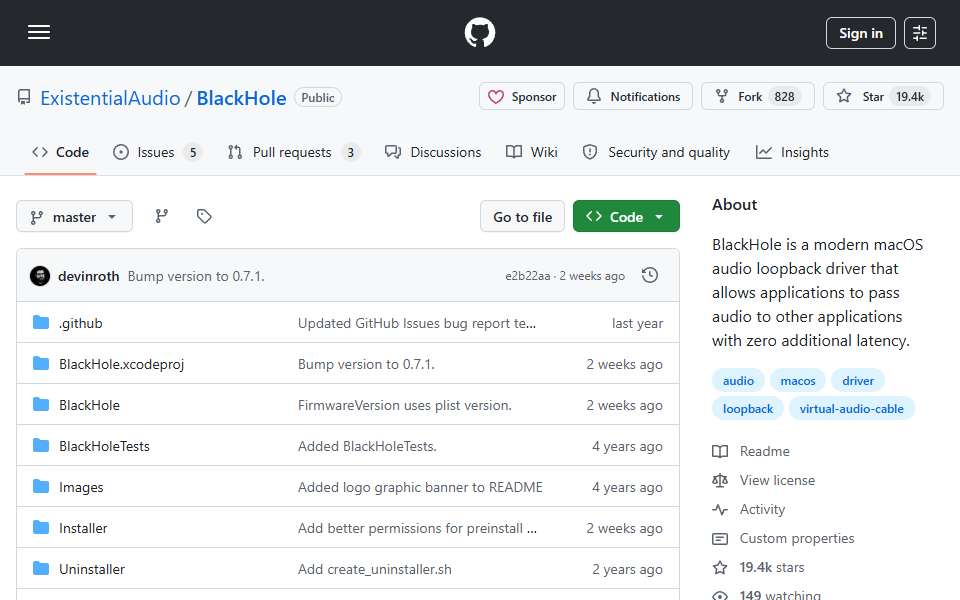Select the virtual-audio-cable topic tag

coord(851,409)
